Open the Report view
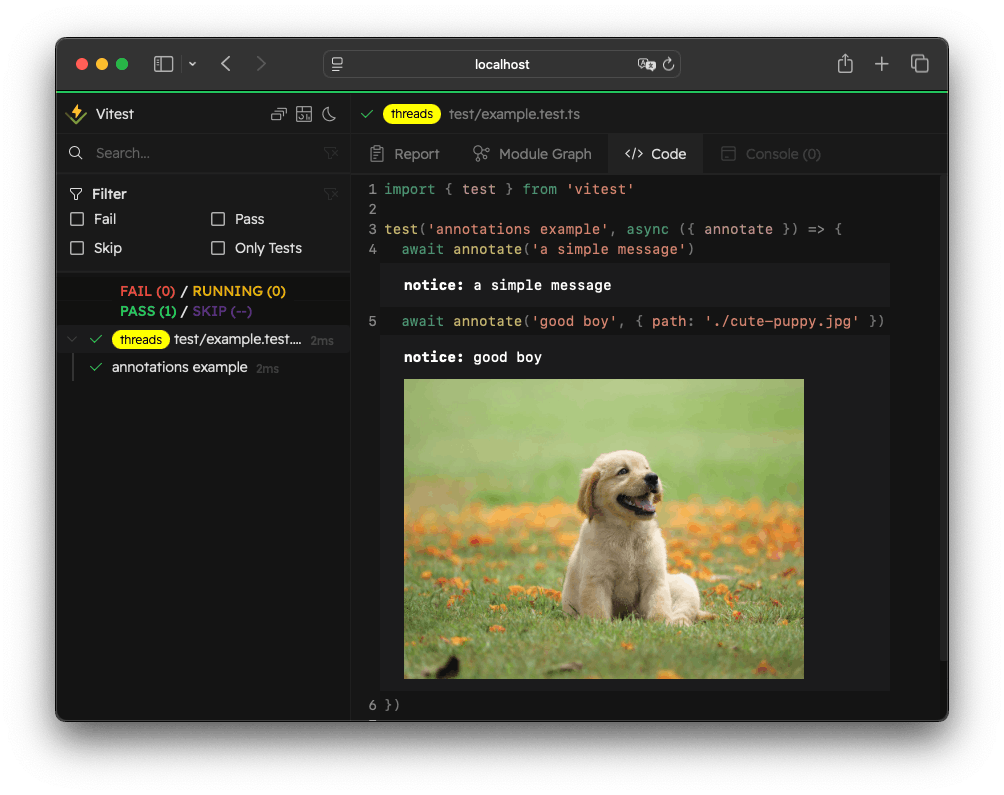 404,153
